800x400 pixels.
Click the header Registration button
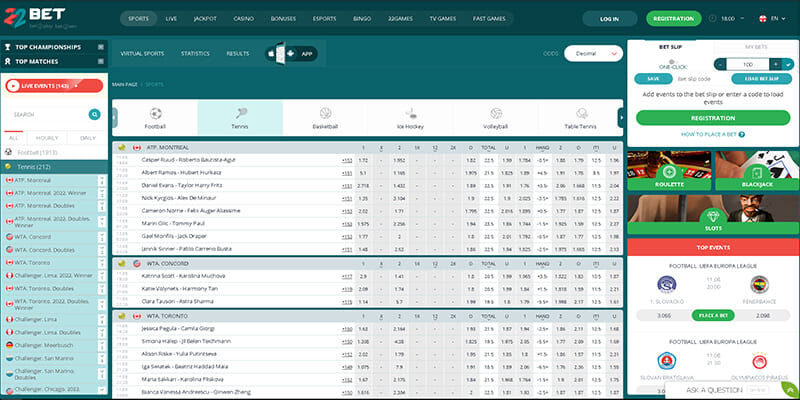(x=673, y=18)
